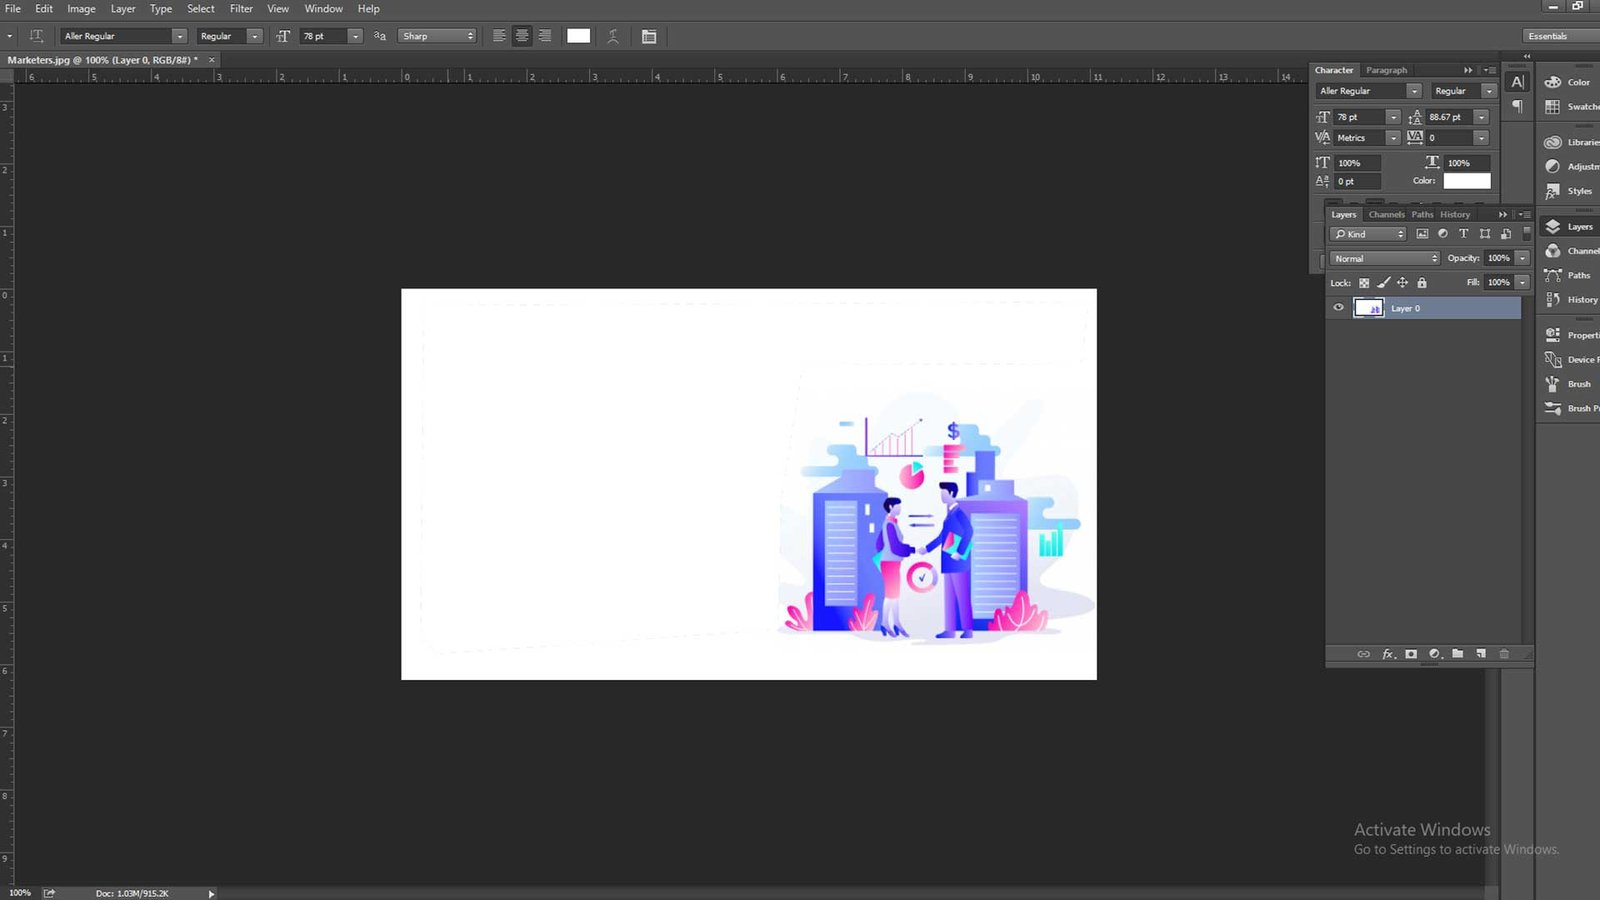Toggle lock transparent pixels
This screenshot has width=1600, height=900.
tap(1364, 283)
